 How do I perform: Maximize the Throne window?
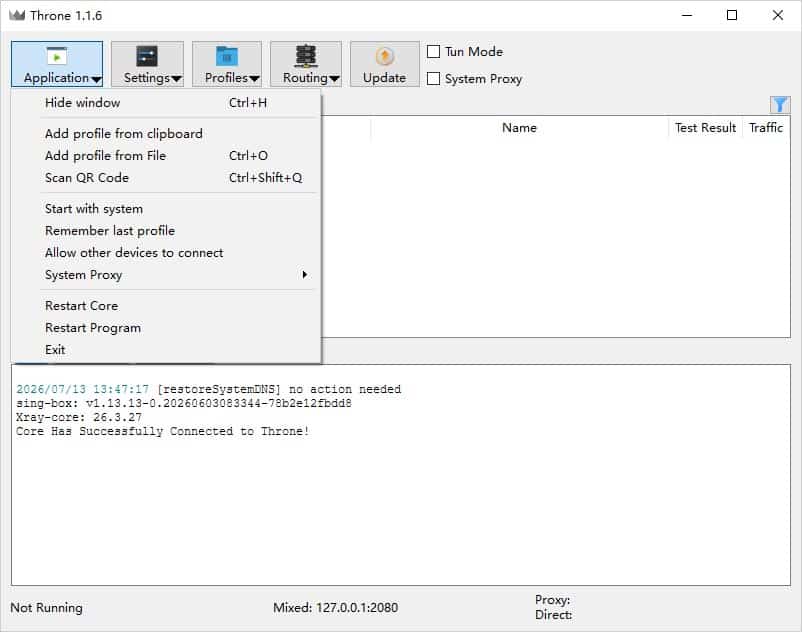click(732, 15)
